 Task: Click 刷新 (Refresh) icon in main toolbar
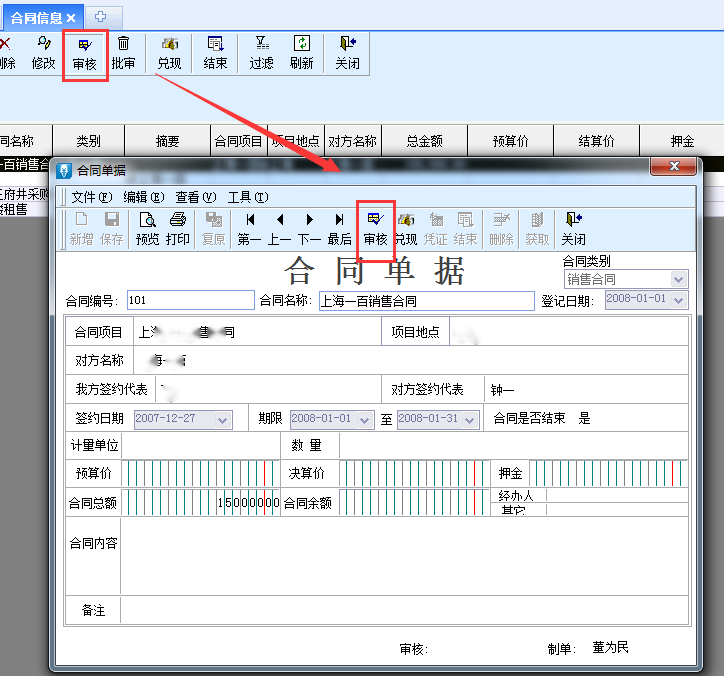301,52
